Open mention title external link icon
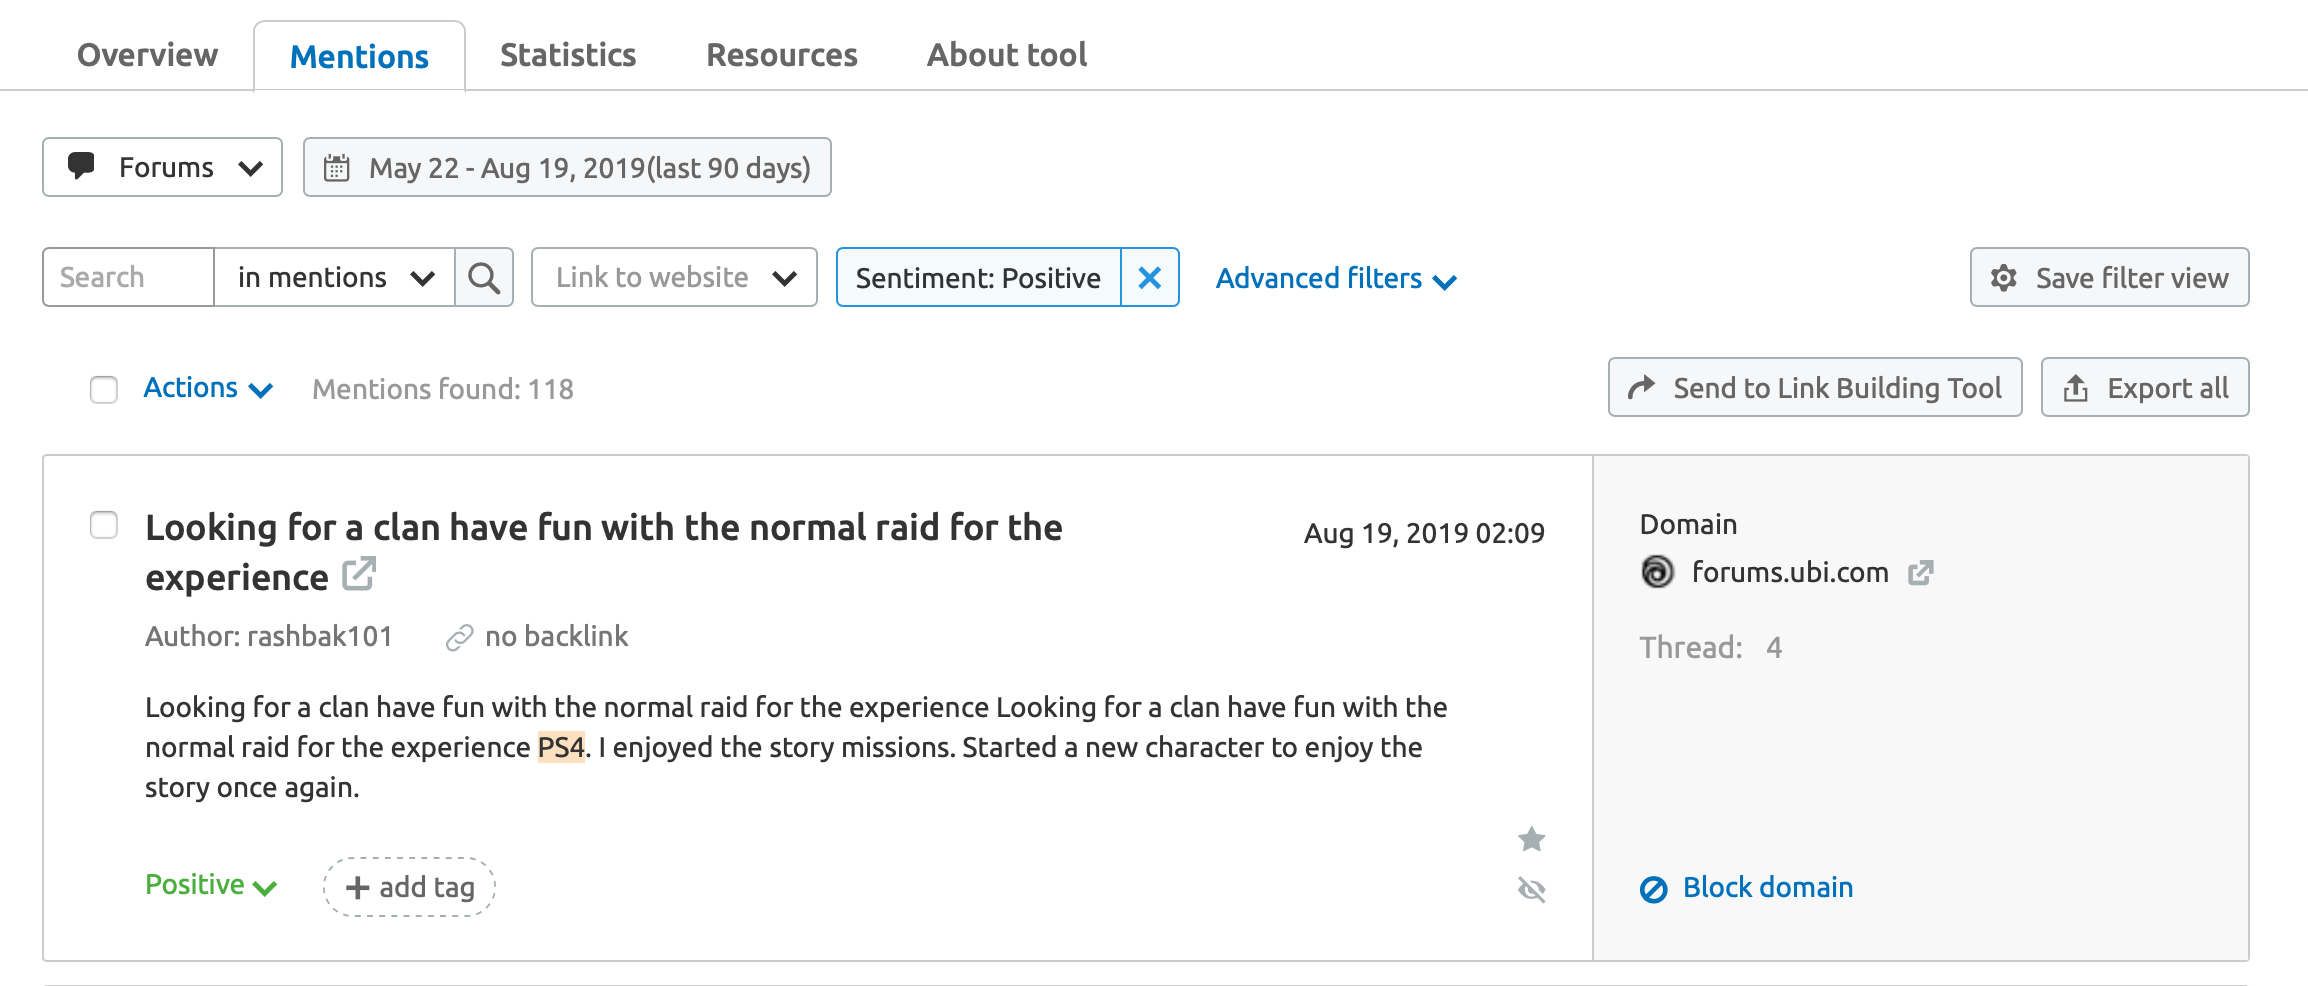Viewport: 2308px width, 986px height. (358, 574)
